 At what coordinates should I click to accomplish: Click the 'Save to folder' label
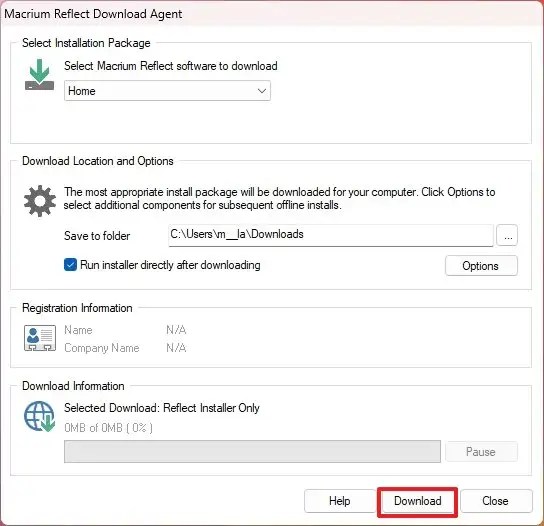(97, 236)
